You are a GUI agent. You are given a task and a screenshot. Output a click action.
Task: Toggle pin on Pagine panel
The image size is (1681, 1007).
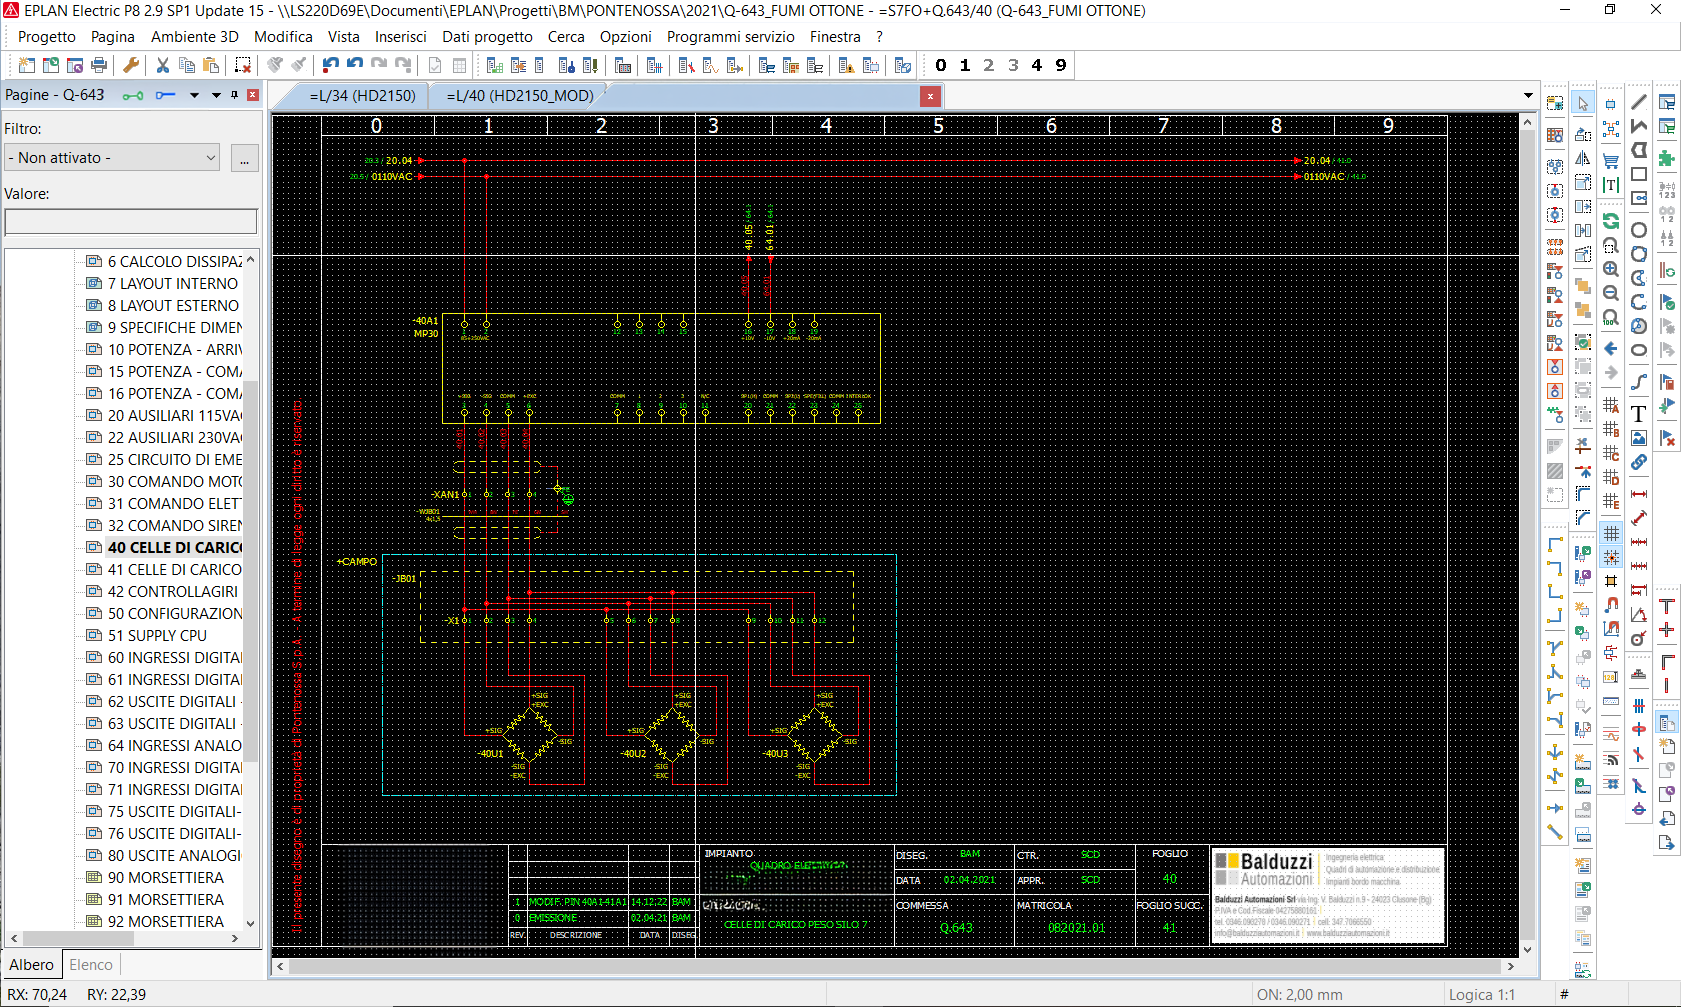point(235,95)
